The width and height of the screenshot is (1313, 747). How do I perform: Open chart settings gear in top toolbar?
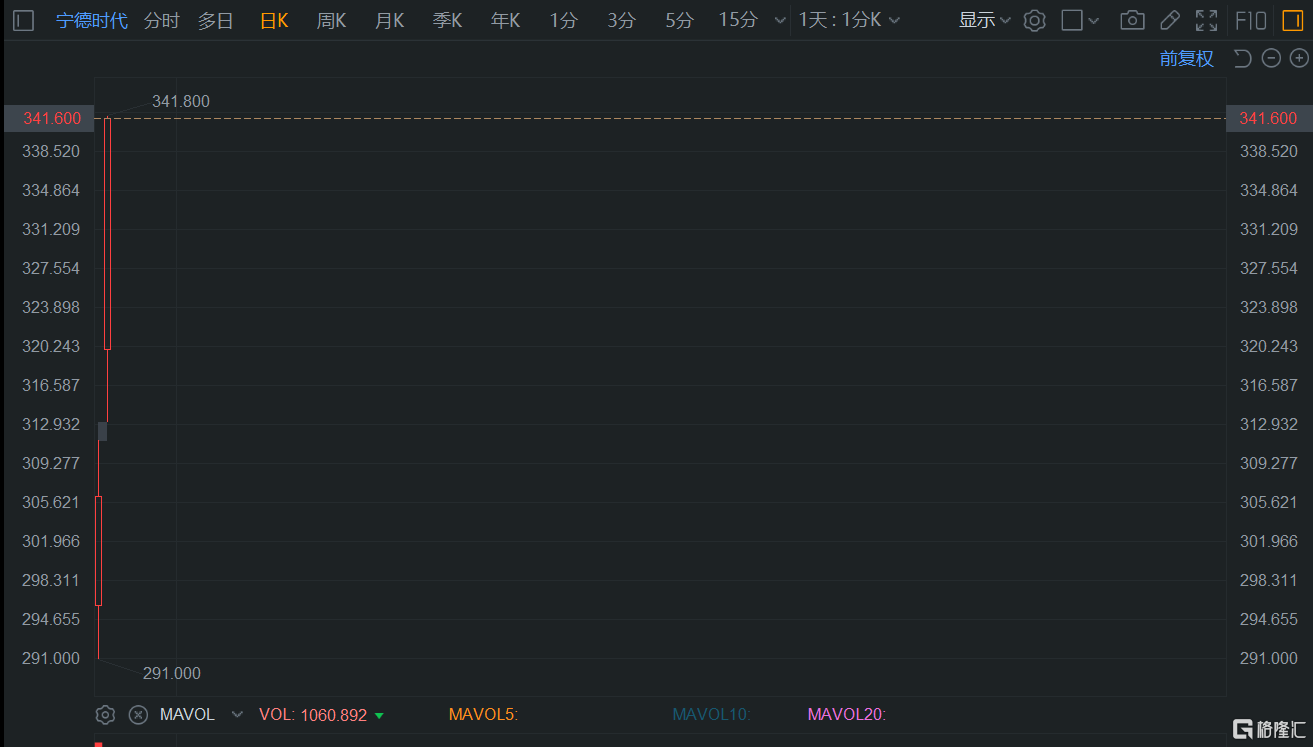click(x=1035, y=20)
